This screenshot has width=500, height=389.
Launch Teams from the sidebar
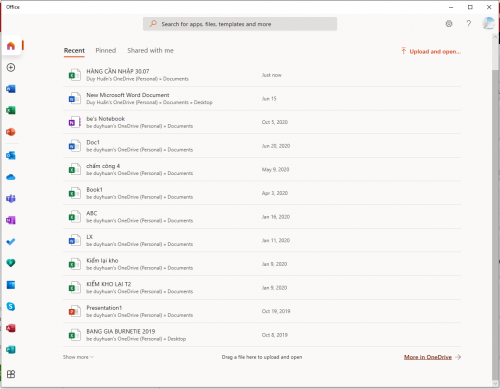11,199
